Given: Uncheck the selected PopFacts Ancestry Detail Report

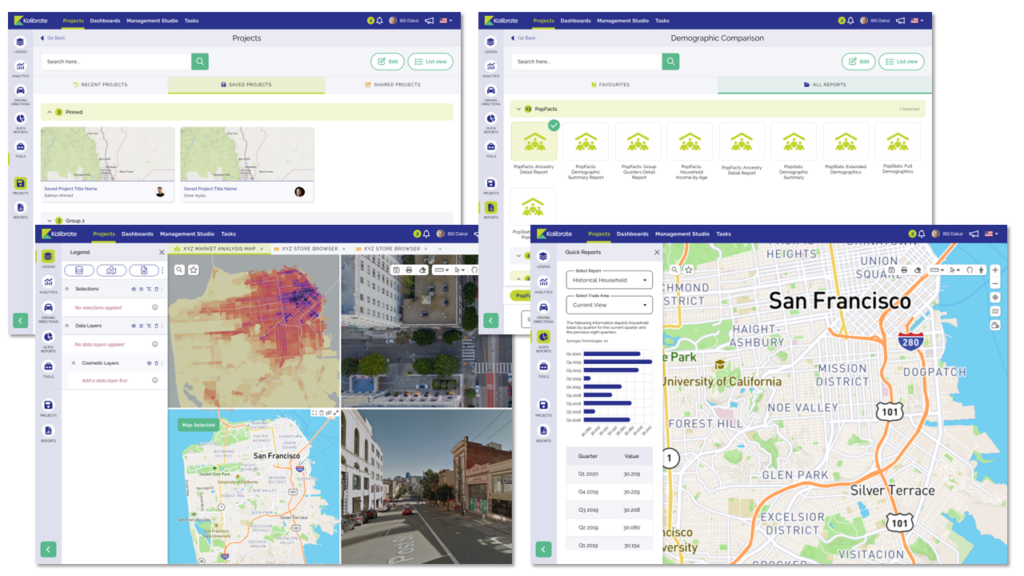Looking at the screenshot, I should coord(553,126).
